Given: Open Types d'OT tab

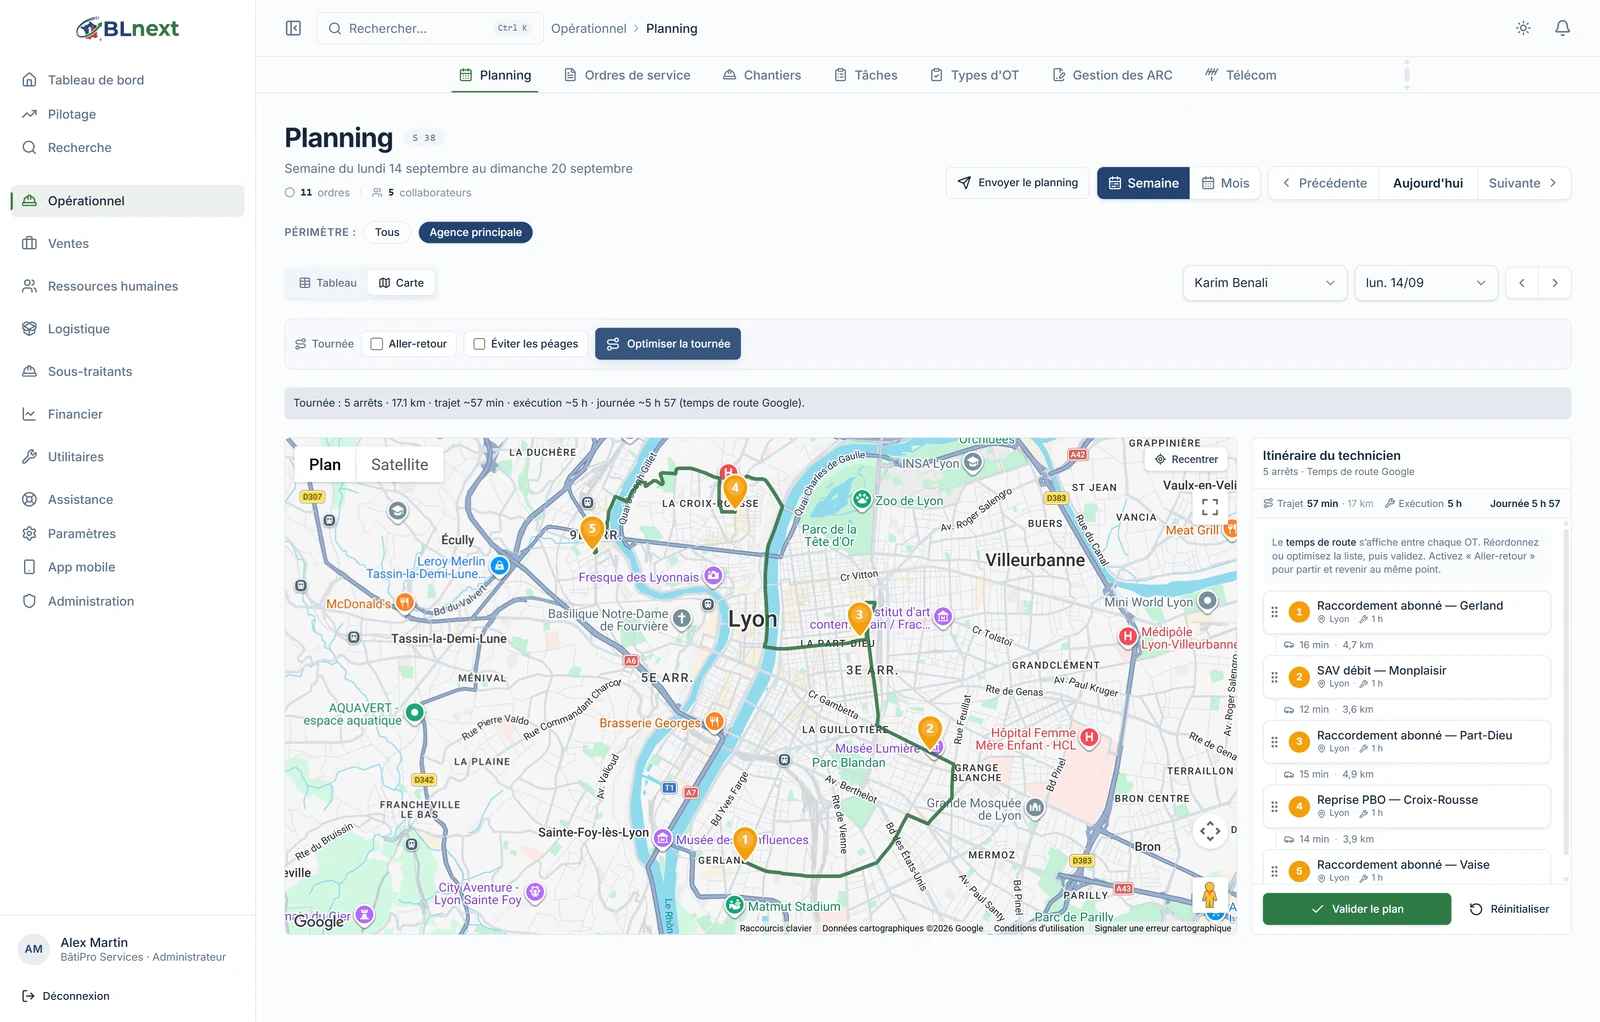Looking at the screenshot, I should (975, 75).
